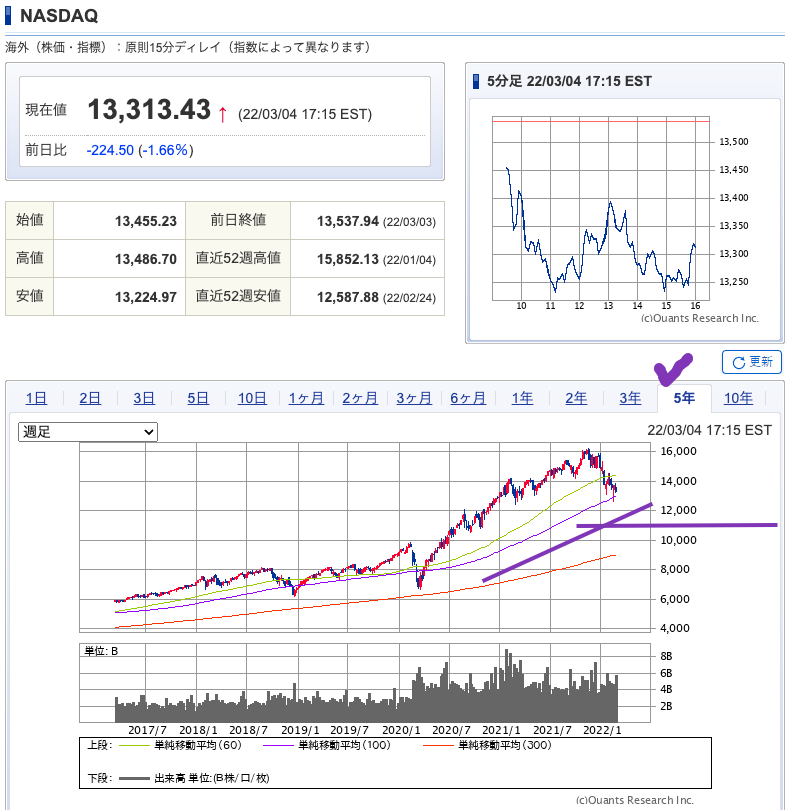Viewport: 793px width, 810px height.
Task: Click the chart timestamp 22/03/04 17:15 EST
Action: pos(709,430)
